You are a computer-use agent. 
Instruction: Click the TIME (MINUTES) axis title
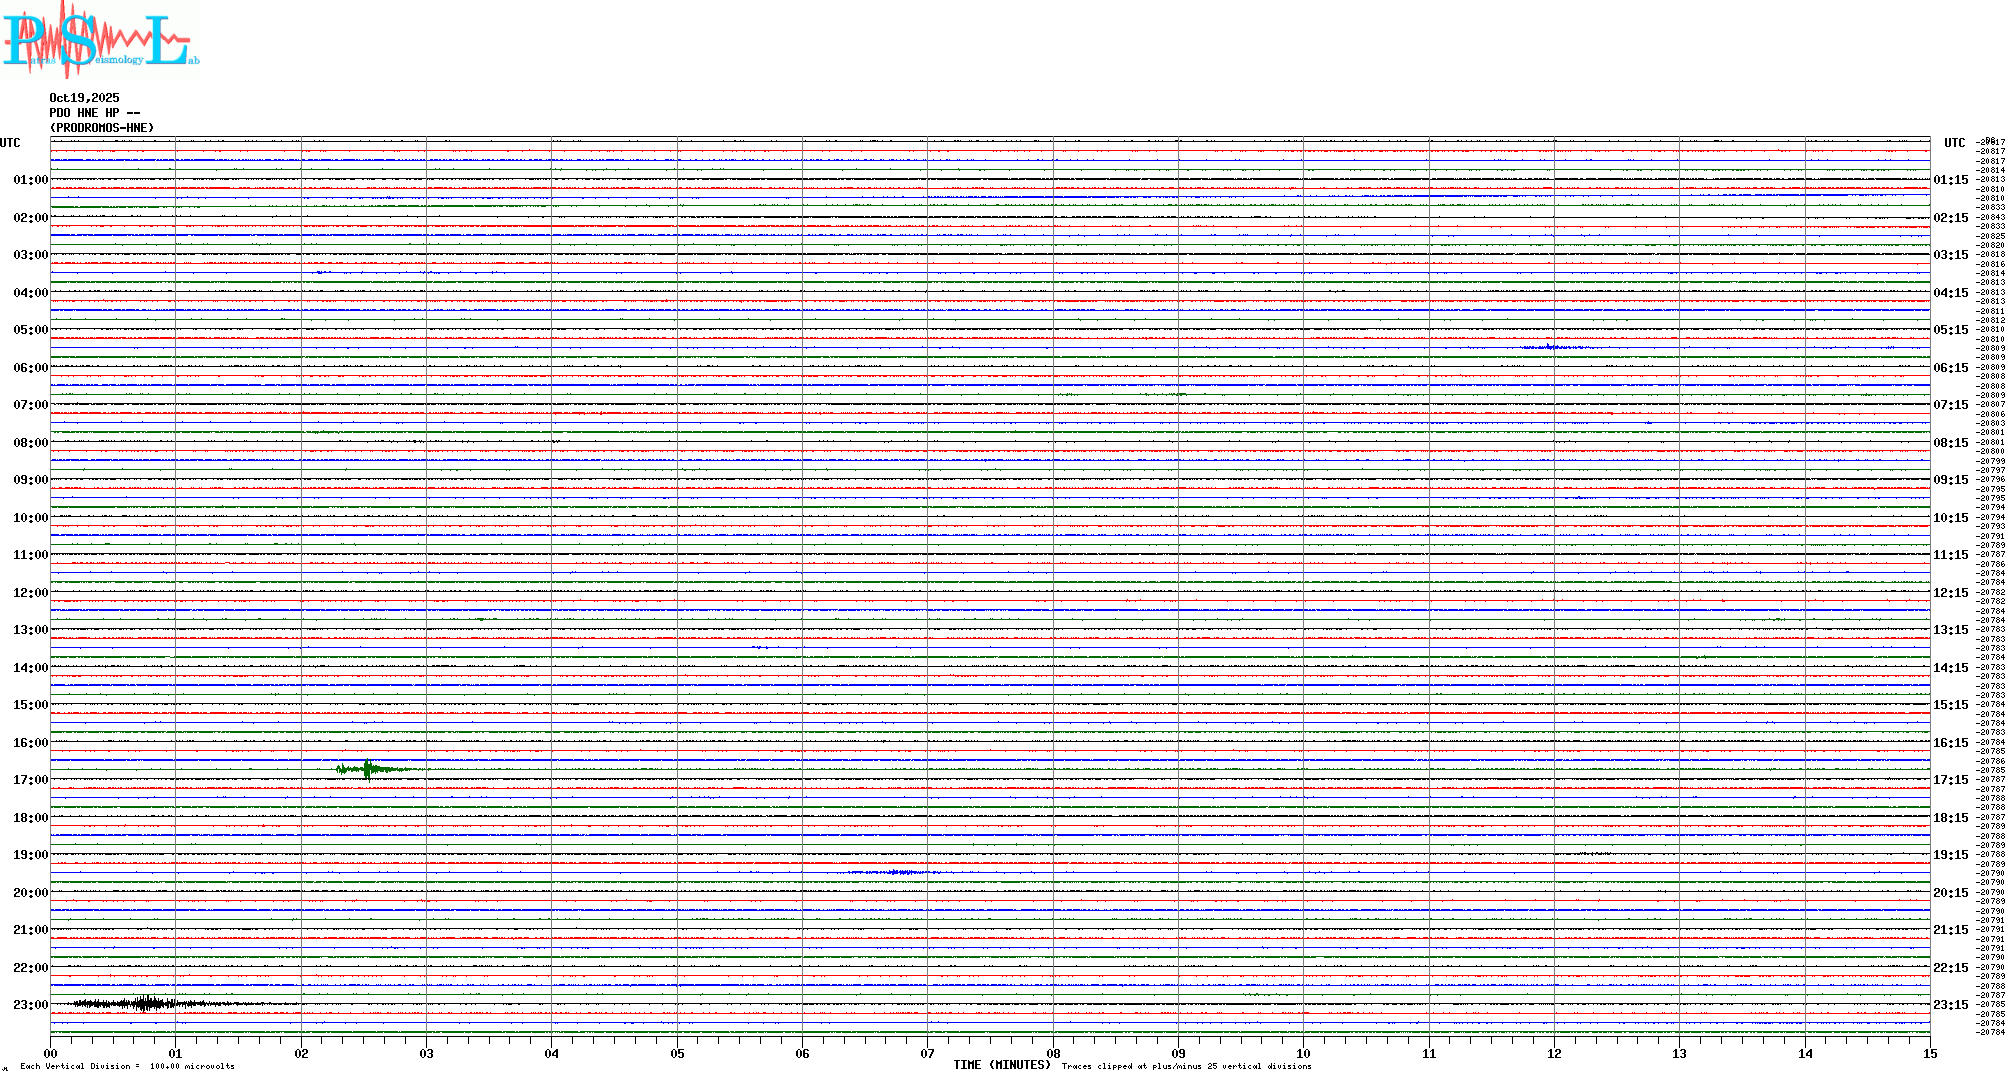pyautogui.click(x=1001, y=1065)
